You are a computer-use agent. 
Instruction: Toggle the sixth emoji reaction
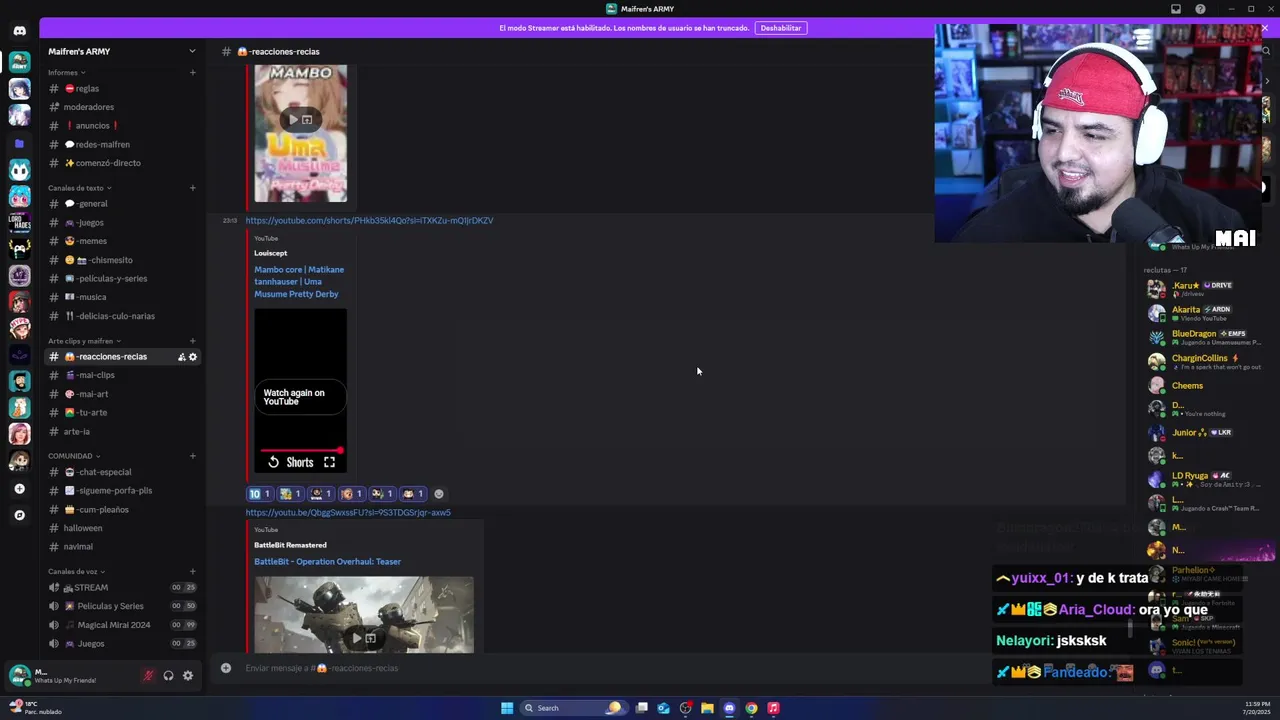pyautogui.click(x=413, y=494)
